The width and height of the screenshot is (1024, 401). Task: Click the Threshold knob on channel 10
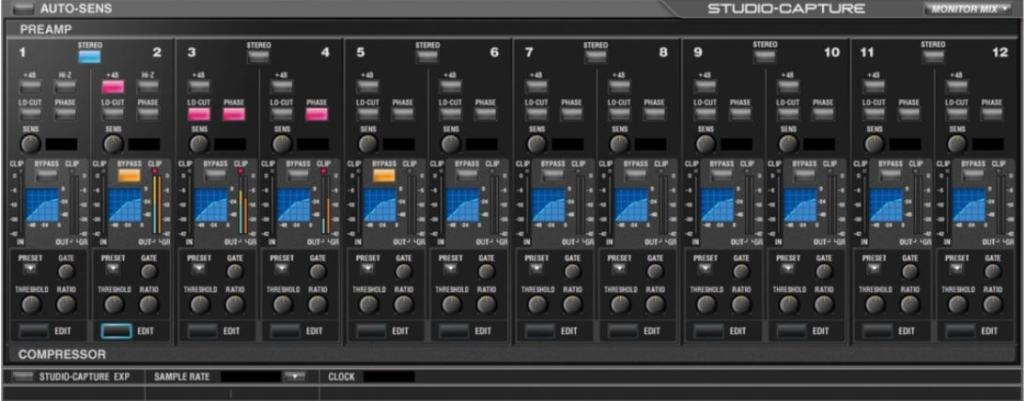[x=791, y=304]
